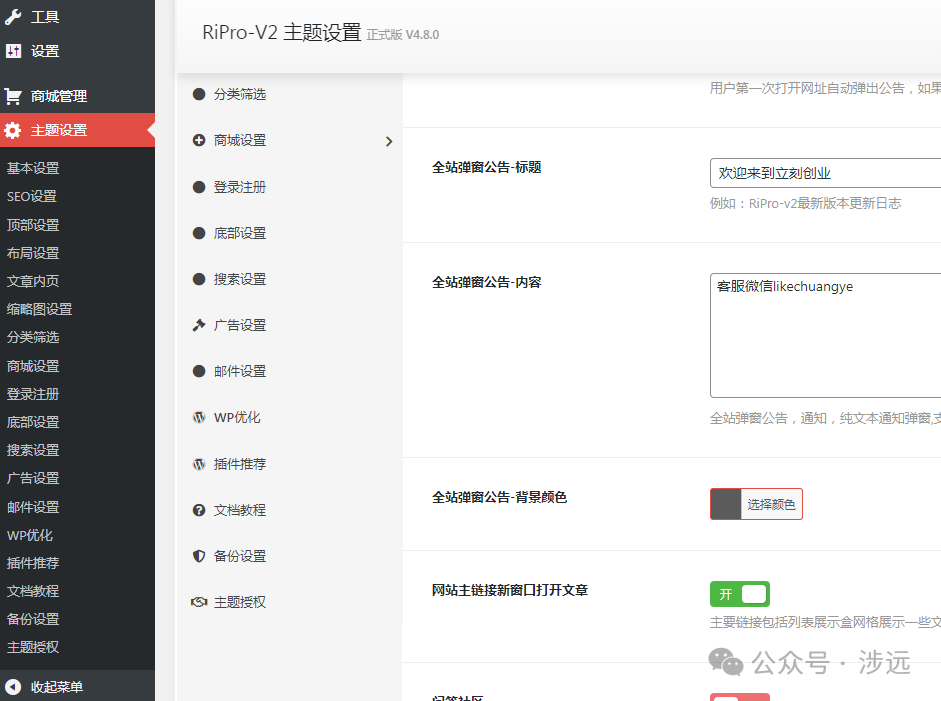Image resolution: width=941 pixels, height=701 pixels.
Task: Click the dot icon next to 底部设置 in panel
Action: point(199,233)
